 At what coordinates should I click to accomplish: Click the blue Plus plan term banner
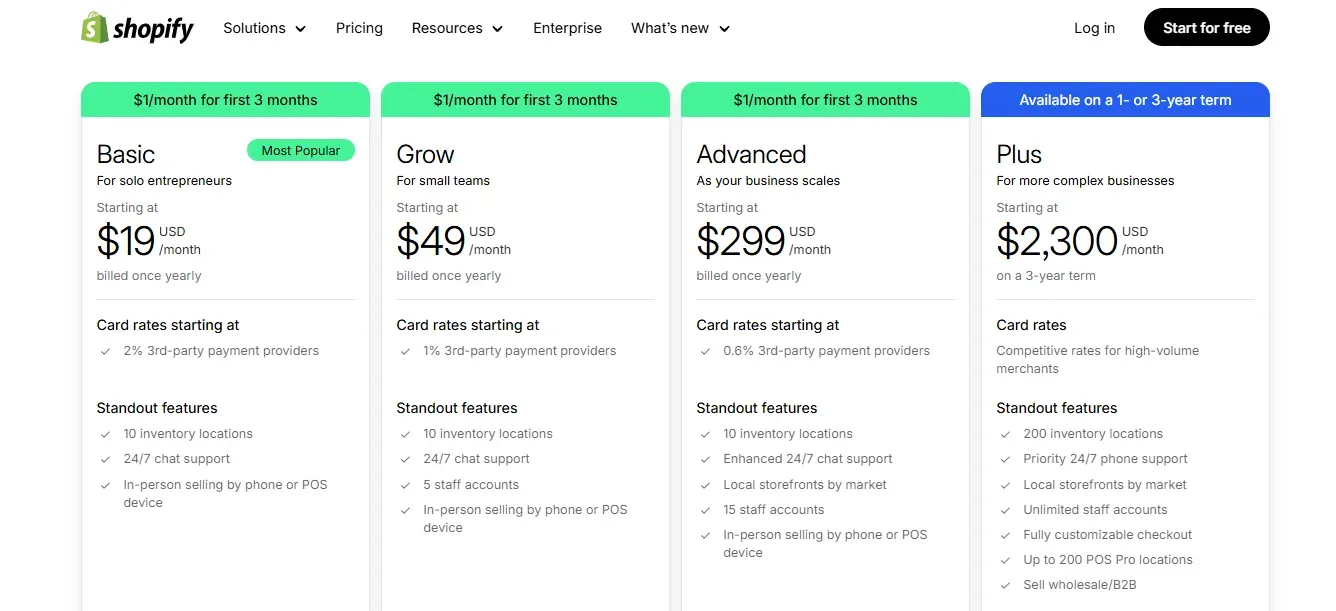tap(1125, 100)
